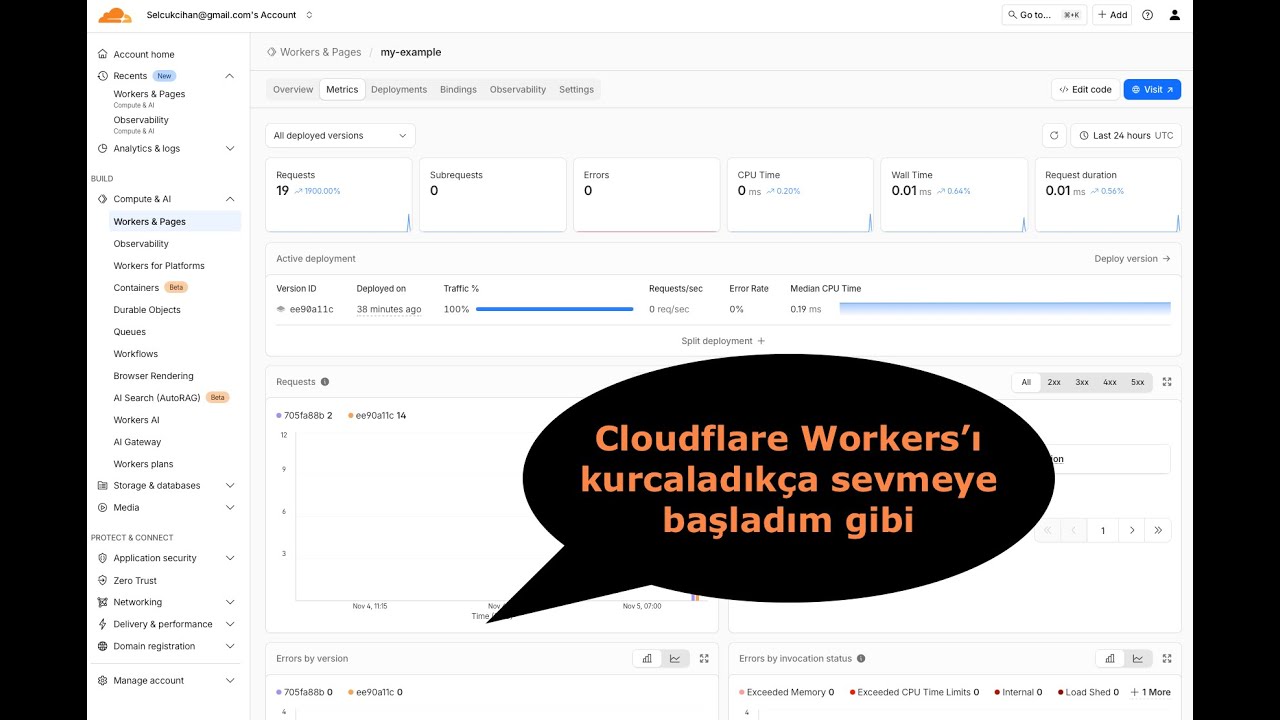Screen dimensions: 1280x720
Task: Switch Errors by version to line chart
Action: [675, 658]
